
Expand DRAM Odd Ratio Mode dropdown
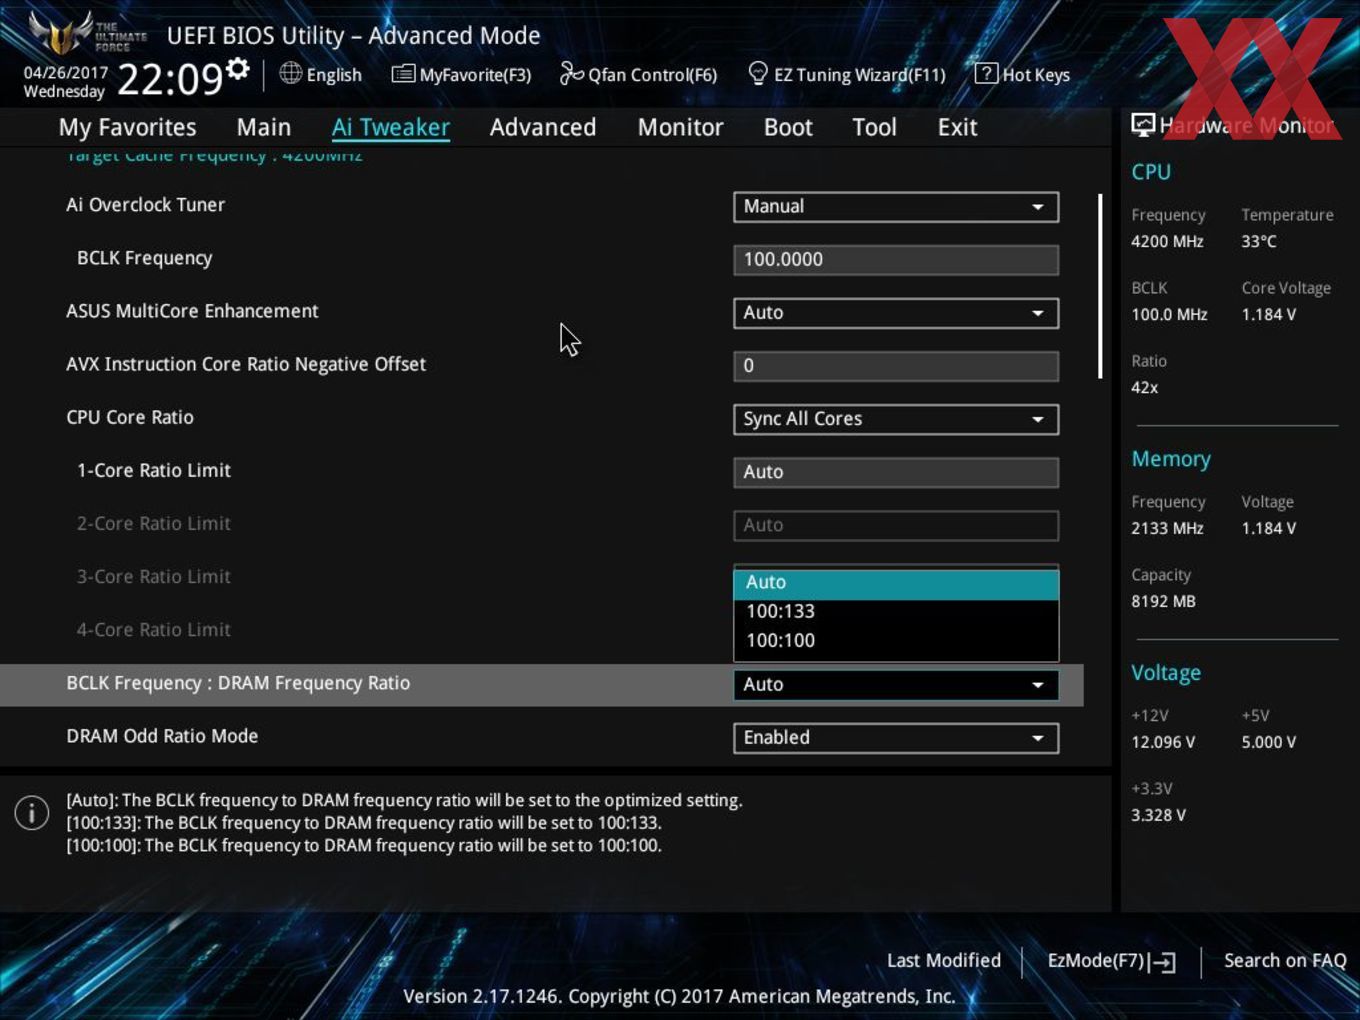tap(896, 738)
